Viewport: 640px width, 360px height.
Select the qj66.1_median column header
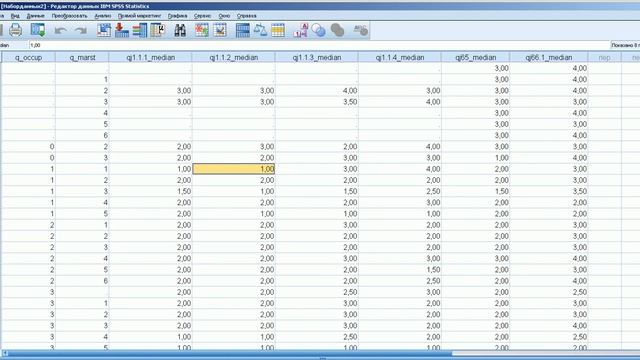(549, 58)
